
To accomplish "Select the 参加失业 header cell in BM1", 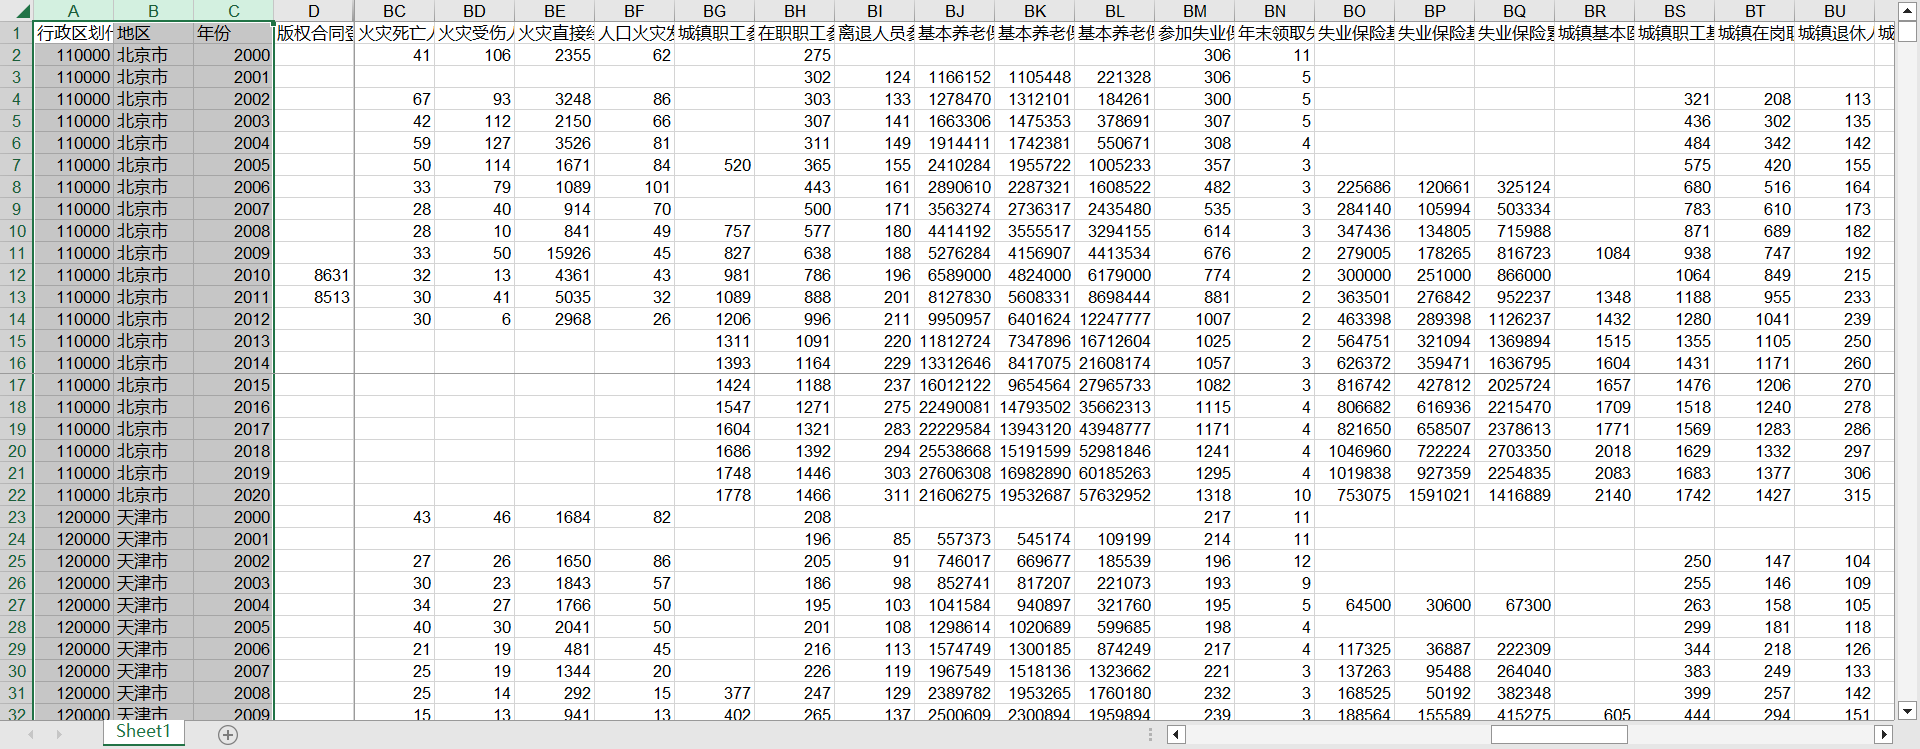I will pos(1195,33).
